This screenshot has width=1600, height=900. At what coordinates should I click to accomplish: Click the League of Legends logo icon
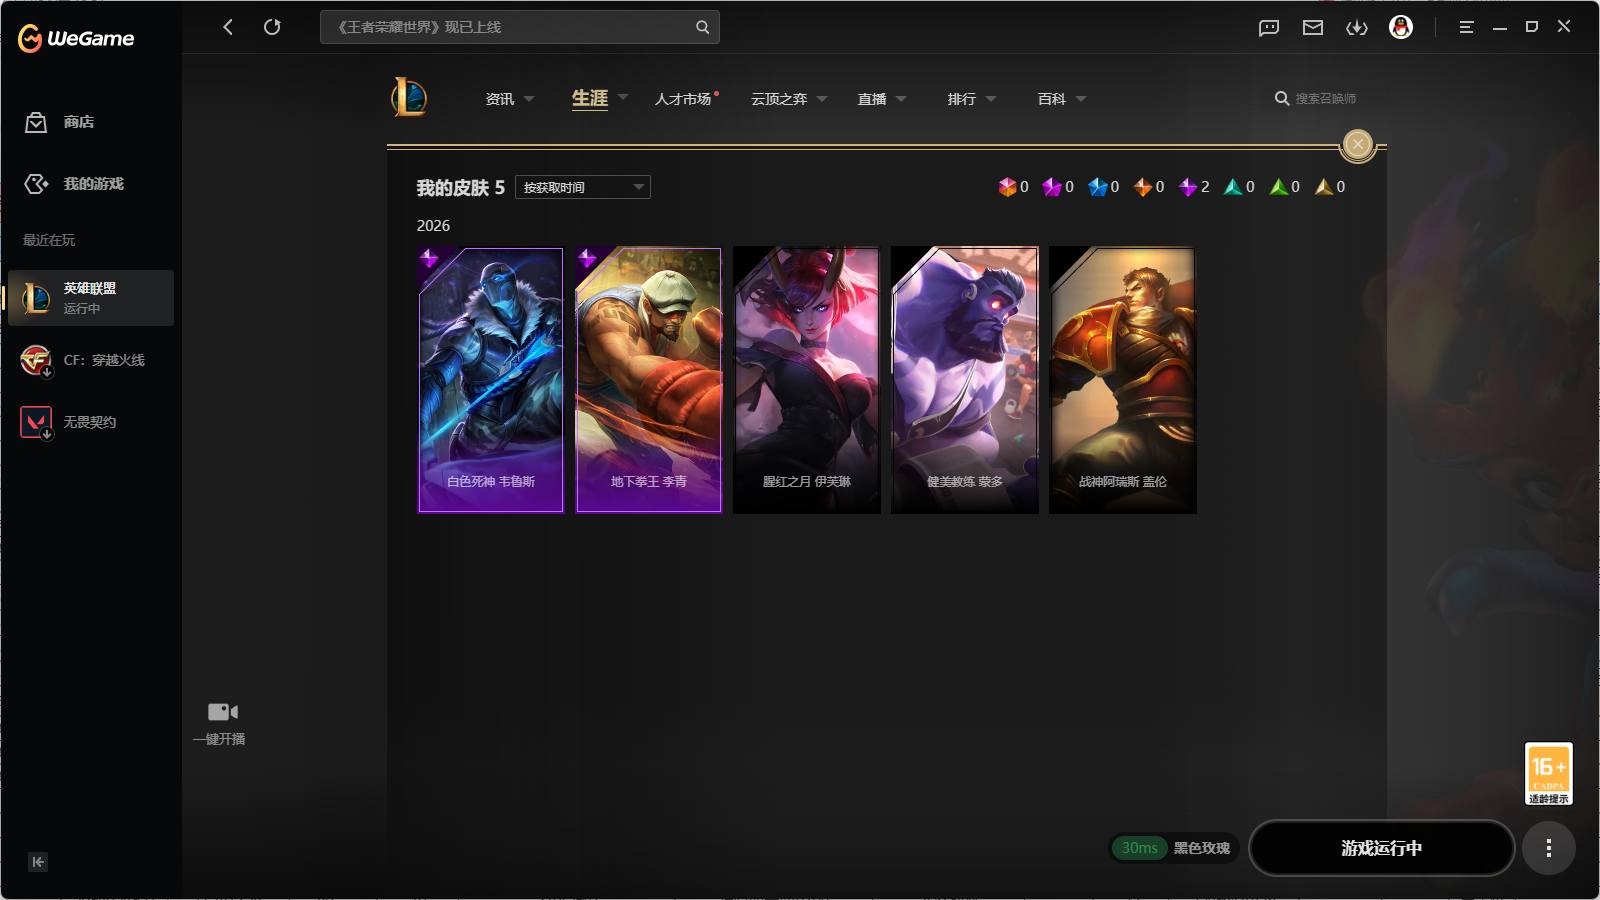click(409, 98)
